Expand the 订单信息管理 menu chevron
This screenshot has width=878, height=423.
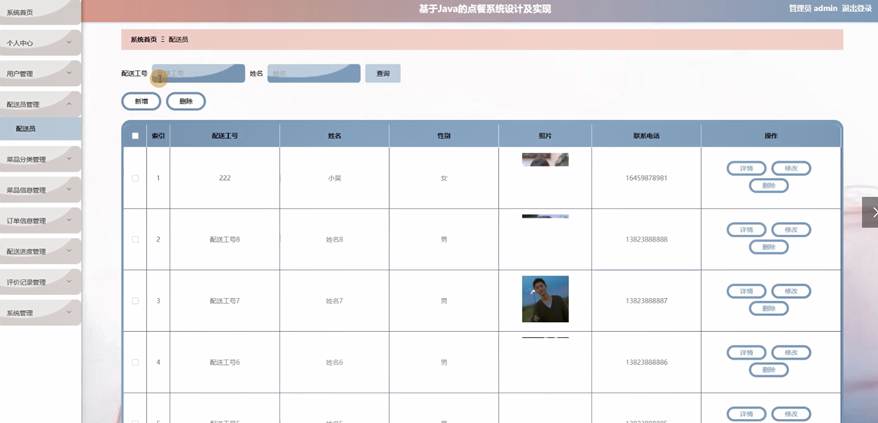[69, 220]
